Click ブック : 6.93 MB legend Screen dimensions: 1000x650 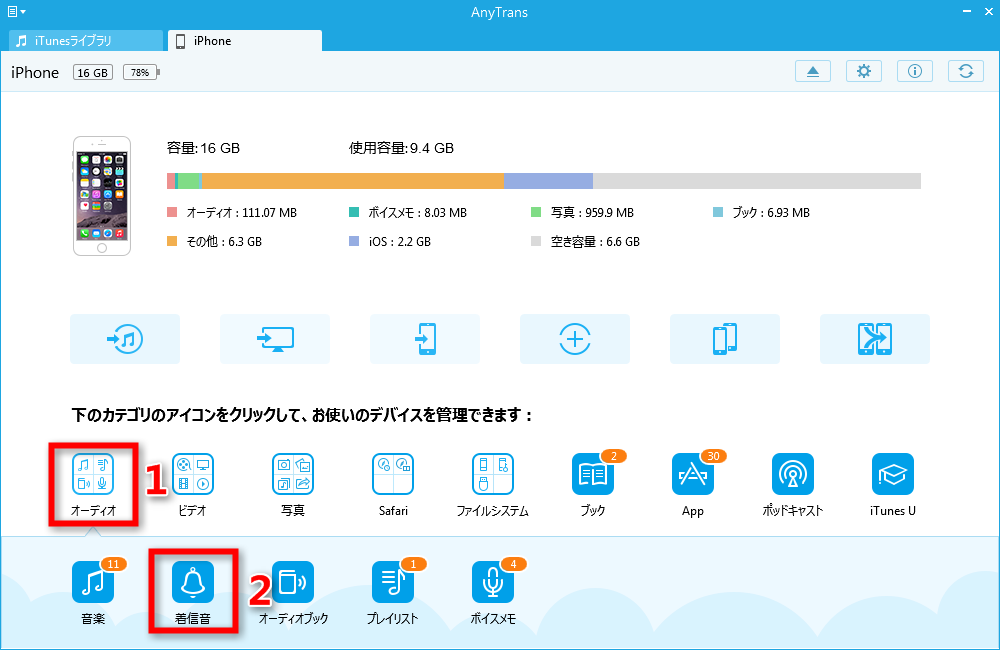point(761,212)
